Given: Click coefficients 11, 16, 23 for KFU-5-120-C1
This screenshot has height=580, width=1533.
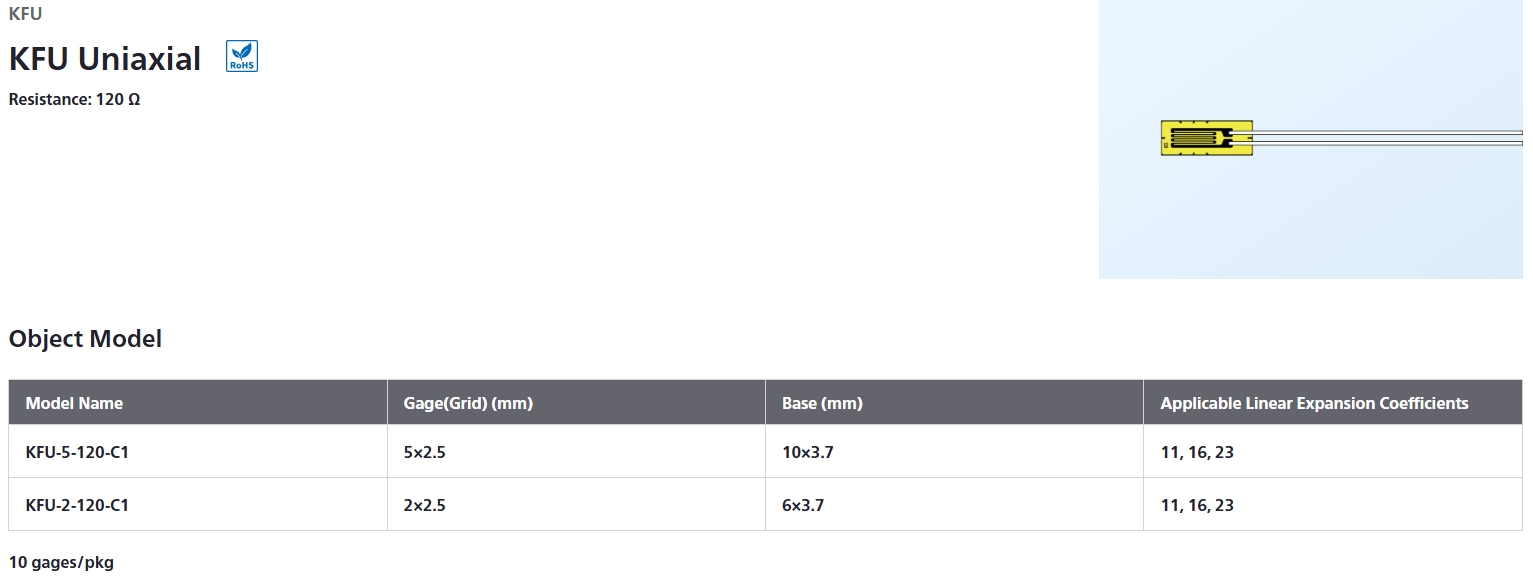Looking at the screenshot, I should pos(1197,452).
